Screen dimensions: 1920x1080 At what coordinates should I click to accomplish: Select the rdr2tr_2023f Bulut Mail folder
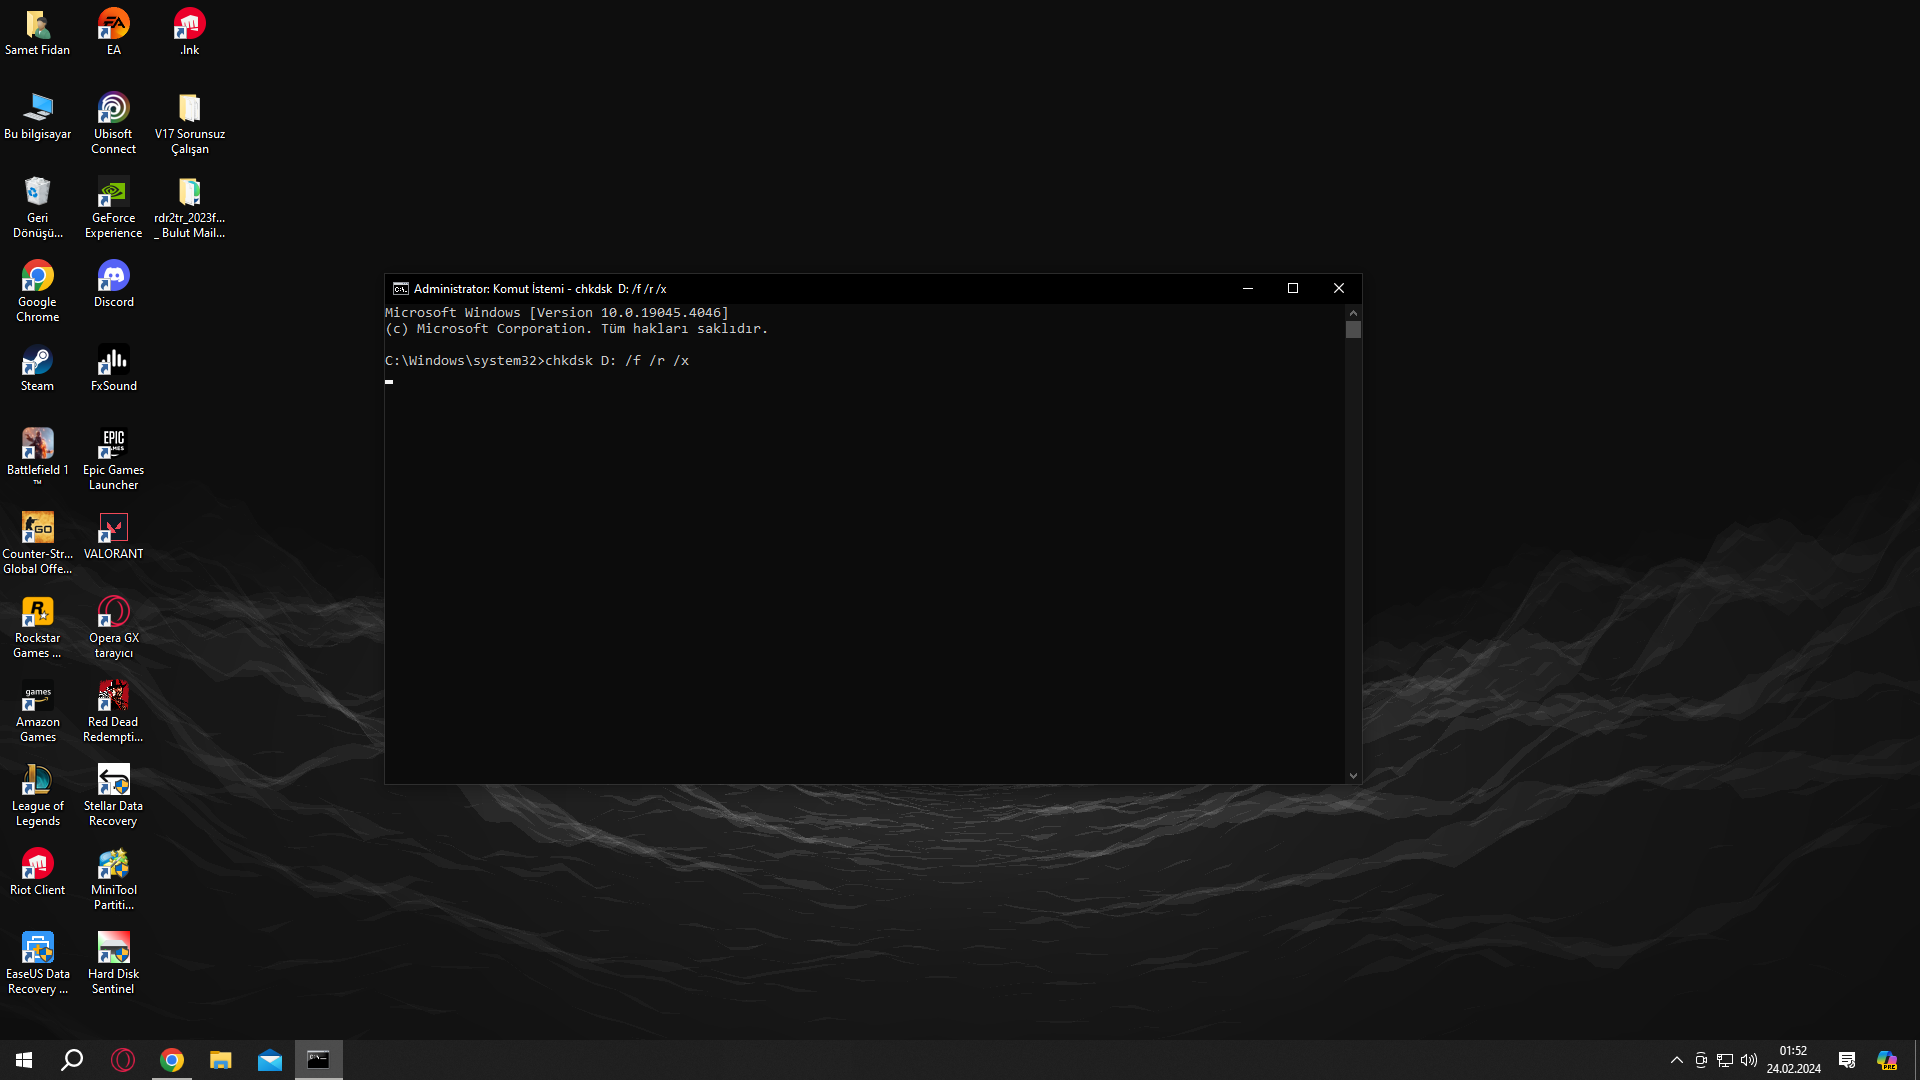[189, 207]
